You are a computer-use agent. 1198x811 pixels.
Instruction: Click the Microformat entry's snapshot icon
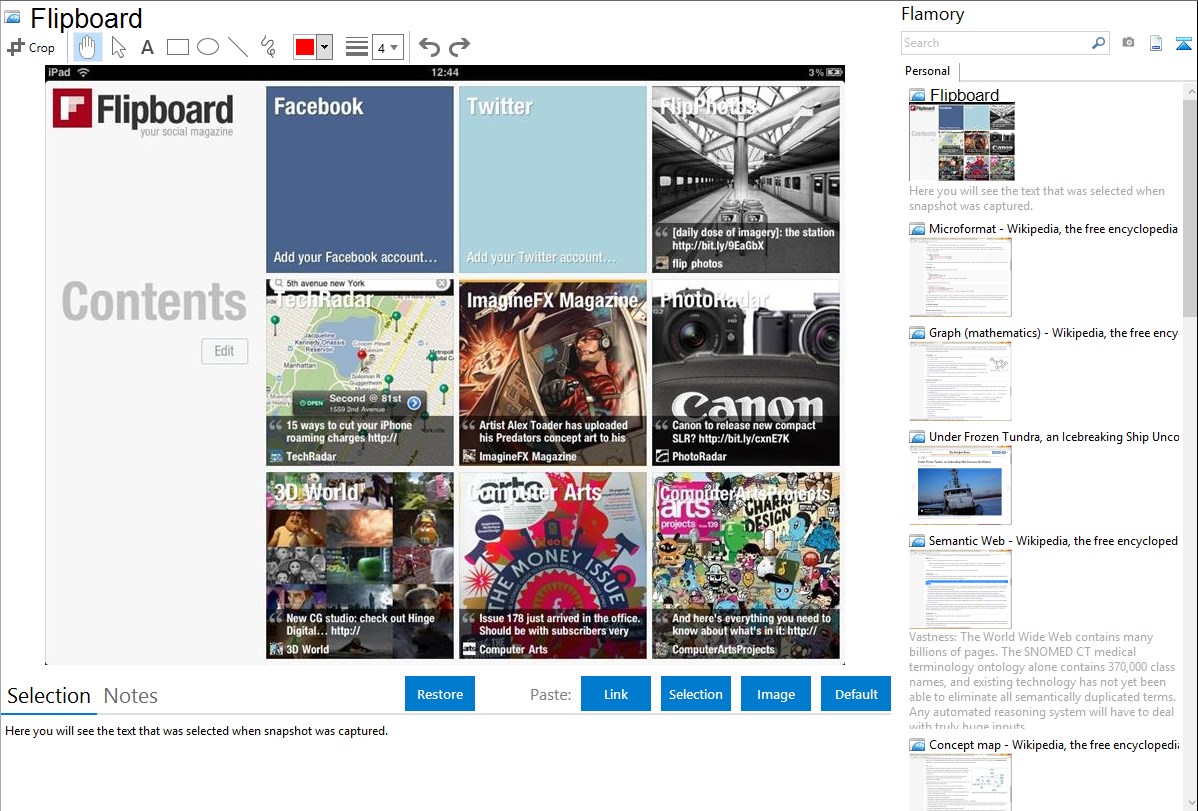(917, 229)
